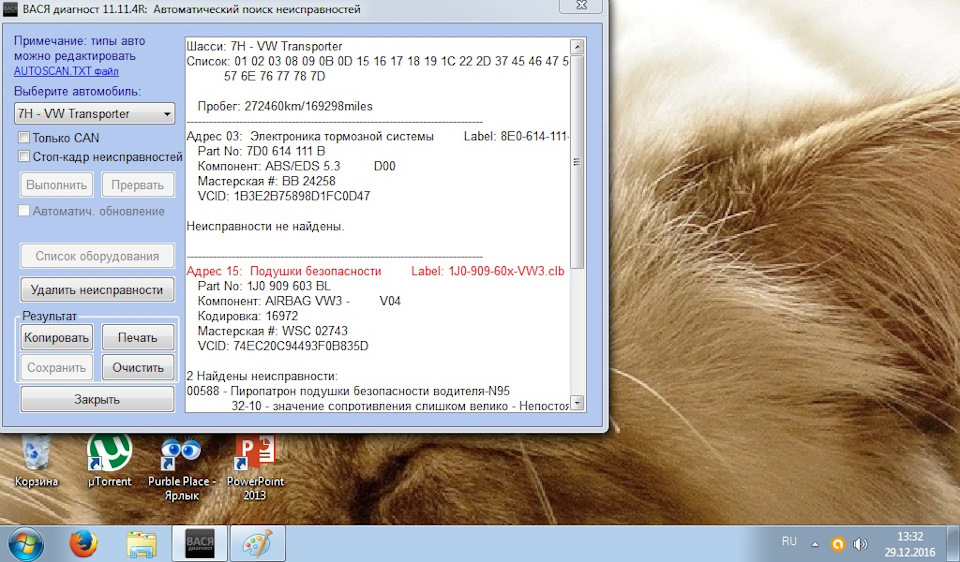Click the red Label: 1J0-909-60x-VW3.clb text
This screenshot has width=960, height=562.
point(488,271)
